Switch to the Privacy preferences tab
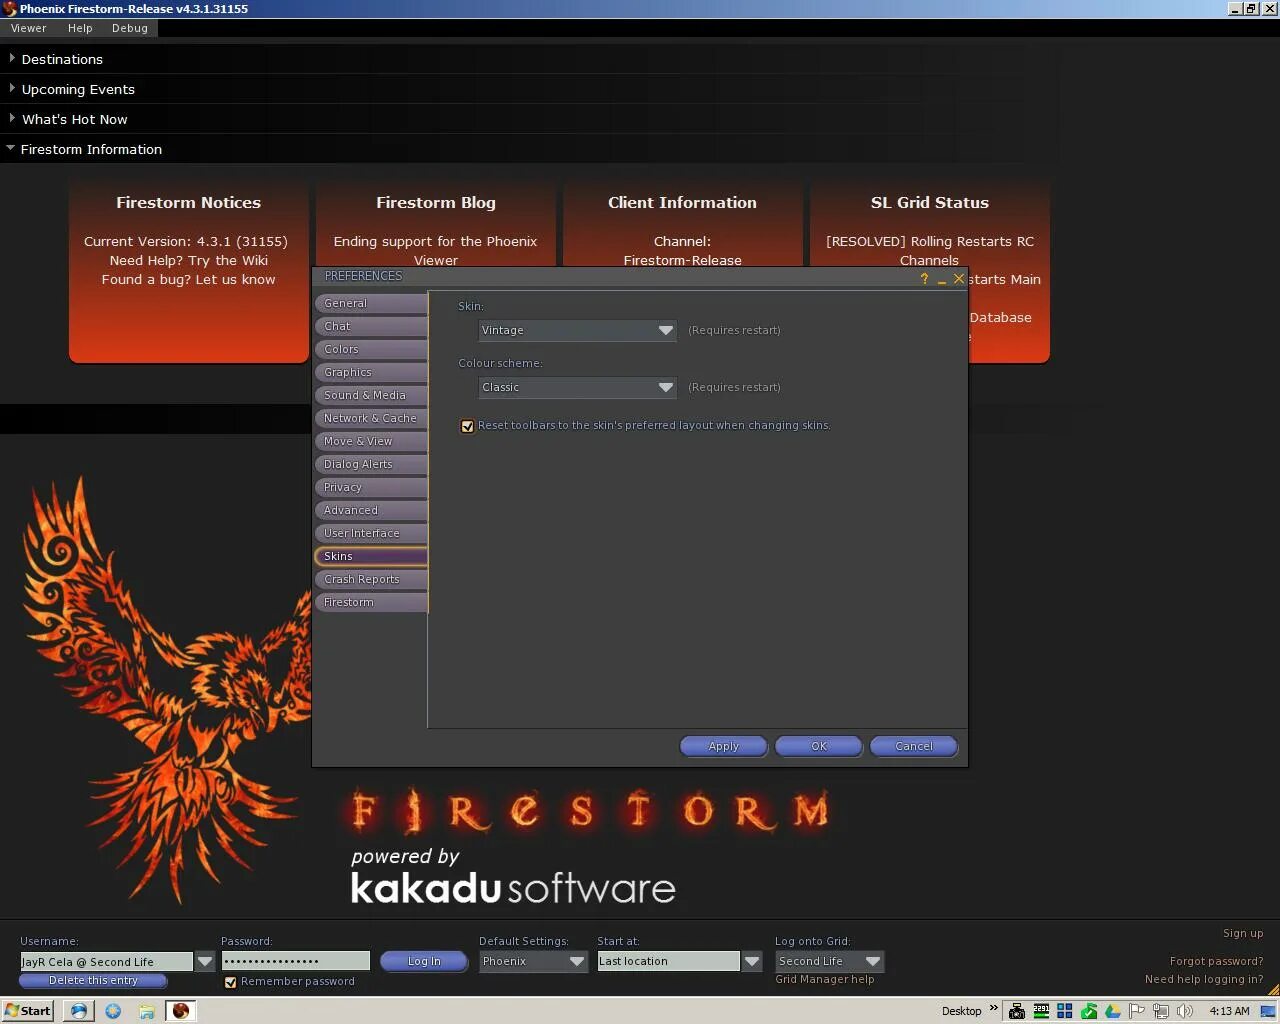 (x=371, y=487)
